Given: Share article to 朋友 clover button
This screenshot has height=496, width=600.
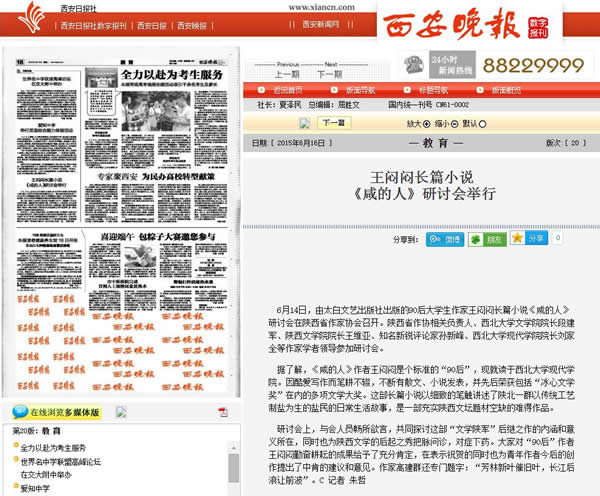Looking at the screenshot, I should tap(487, 240).
